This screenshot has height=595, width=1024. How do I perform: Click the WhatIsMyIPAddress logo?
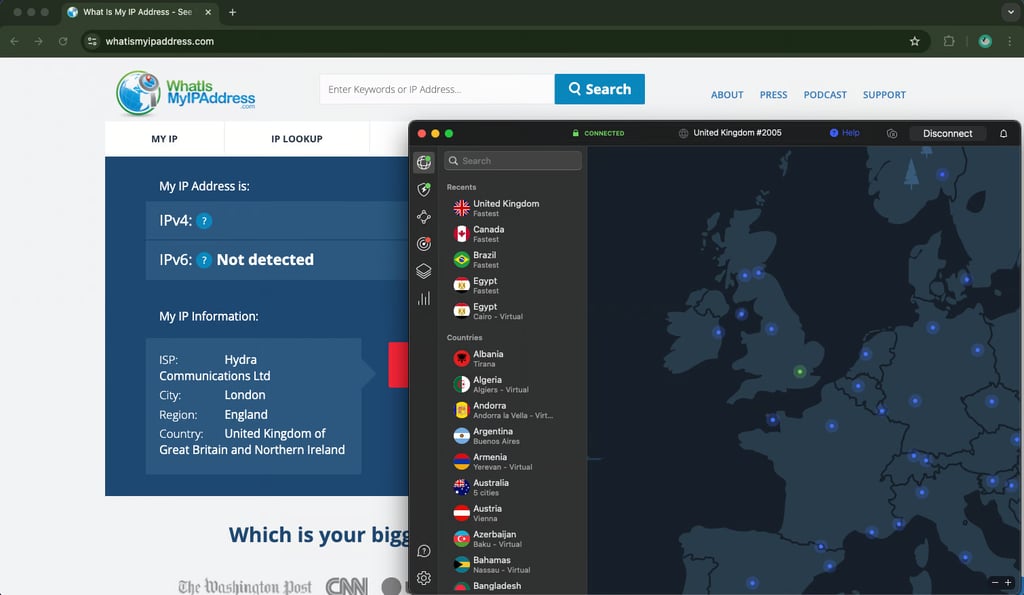click(185, 93)
